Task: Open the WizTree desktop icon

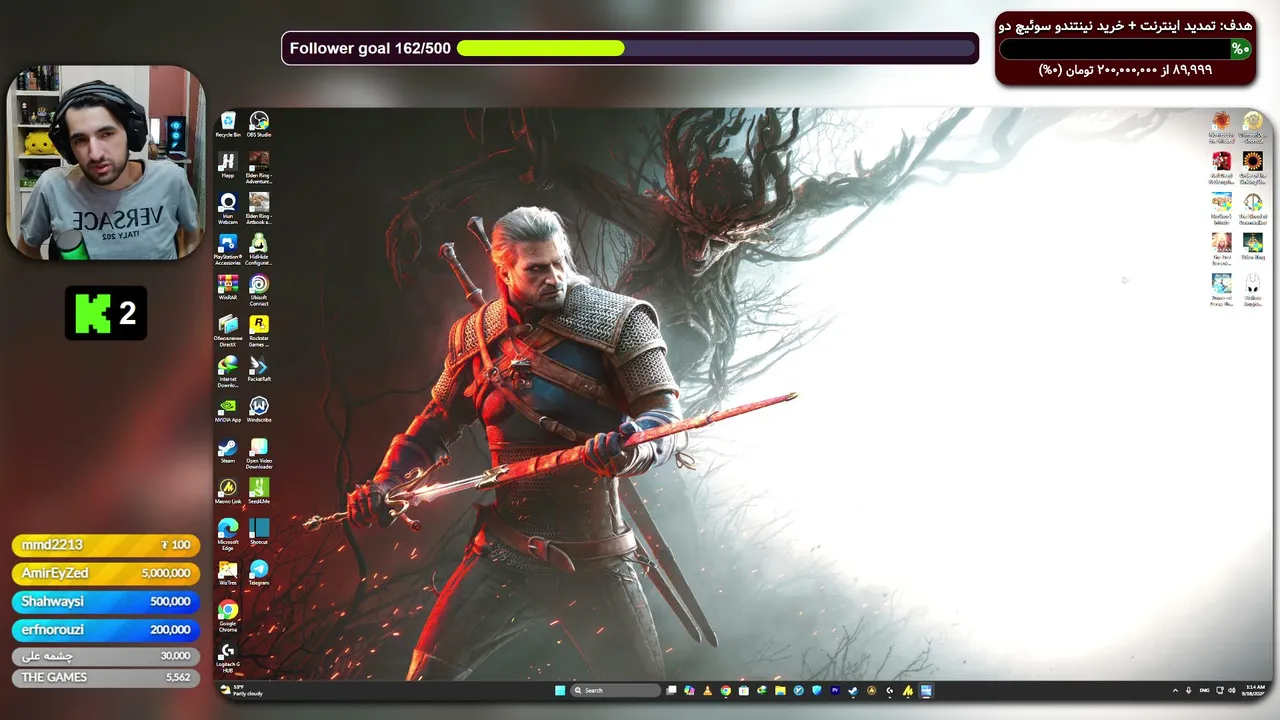Action: [228, 574]
